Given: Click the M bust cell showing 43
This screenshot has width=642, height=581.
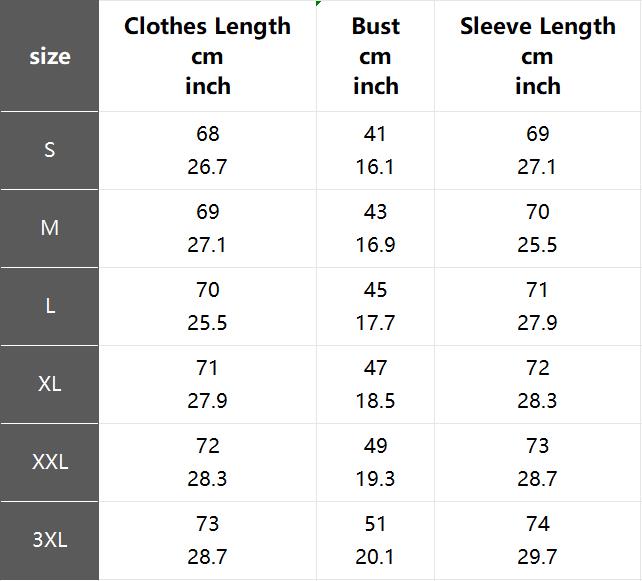Looking at the screenshot, I should tap(375, 212).
